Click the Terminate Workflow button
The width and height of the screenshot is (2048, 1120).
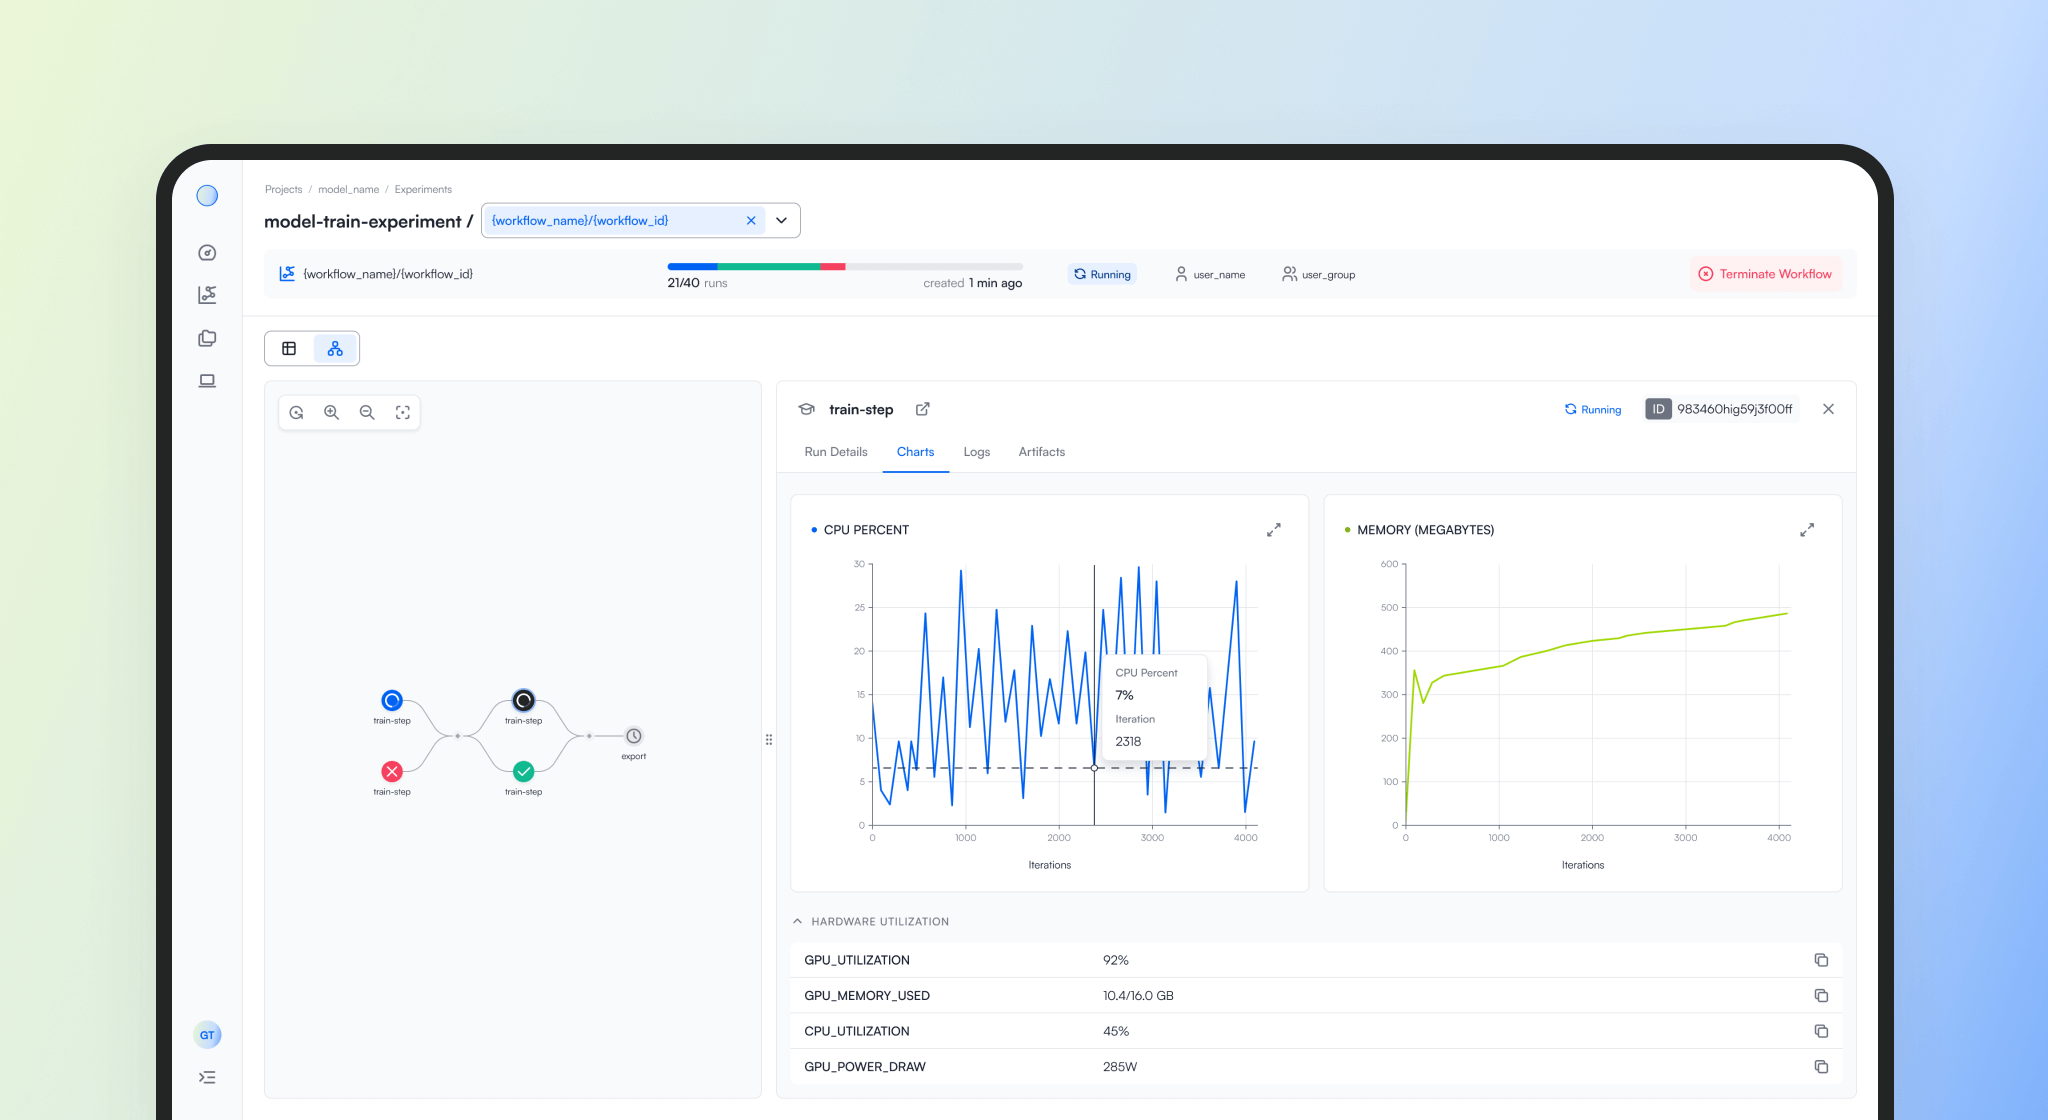[1765, 273]
